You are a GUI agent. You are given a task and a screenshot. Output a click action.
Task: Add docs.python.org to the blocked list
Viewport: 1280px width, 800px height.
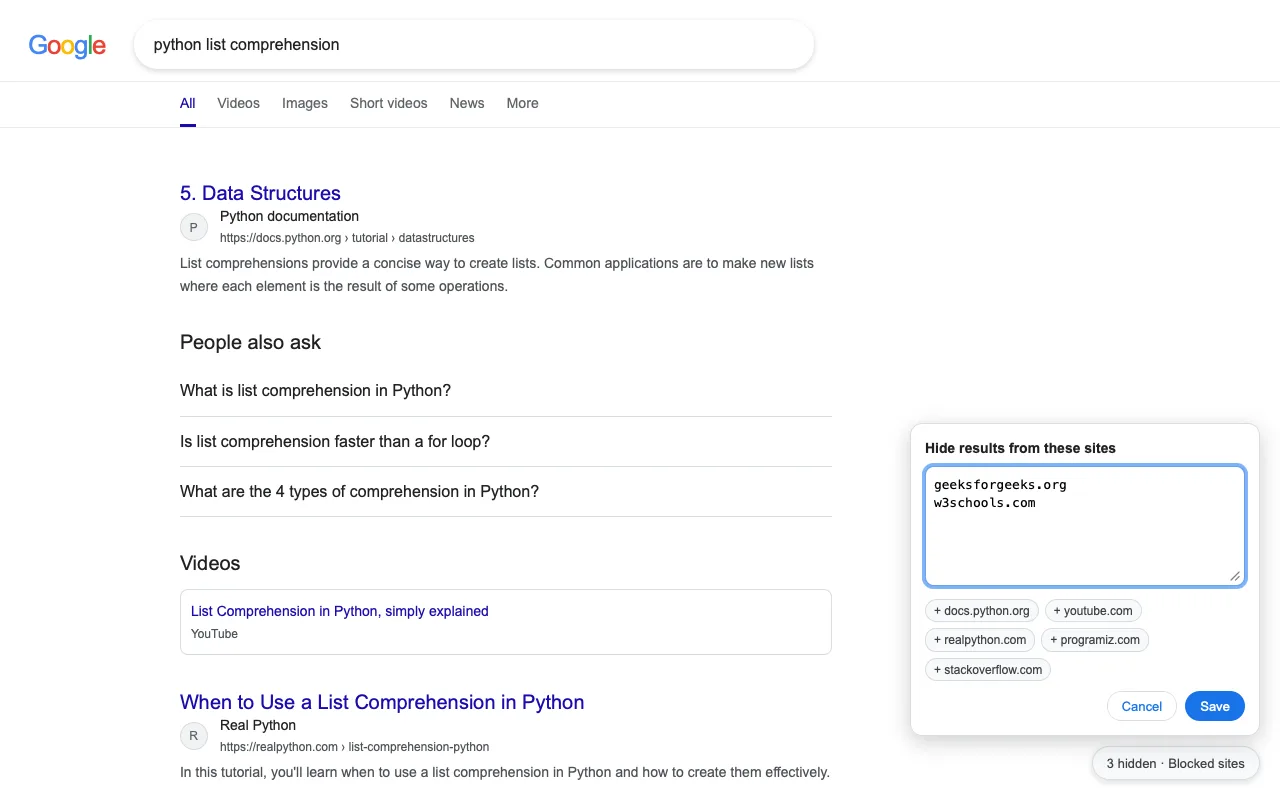click(982, 610)
